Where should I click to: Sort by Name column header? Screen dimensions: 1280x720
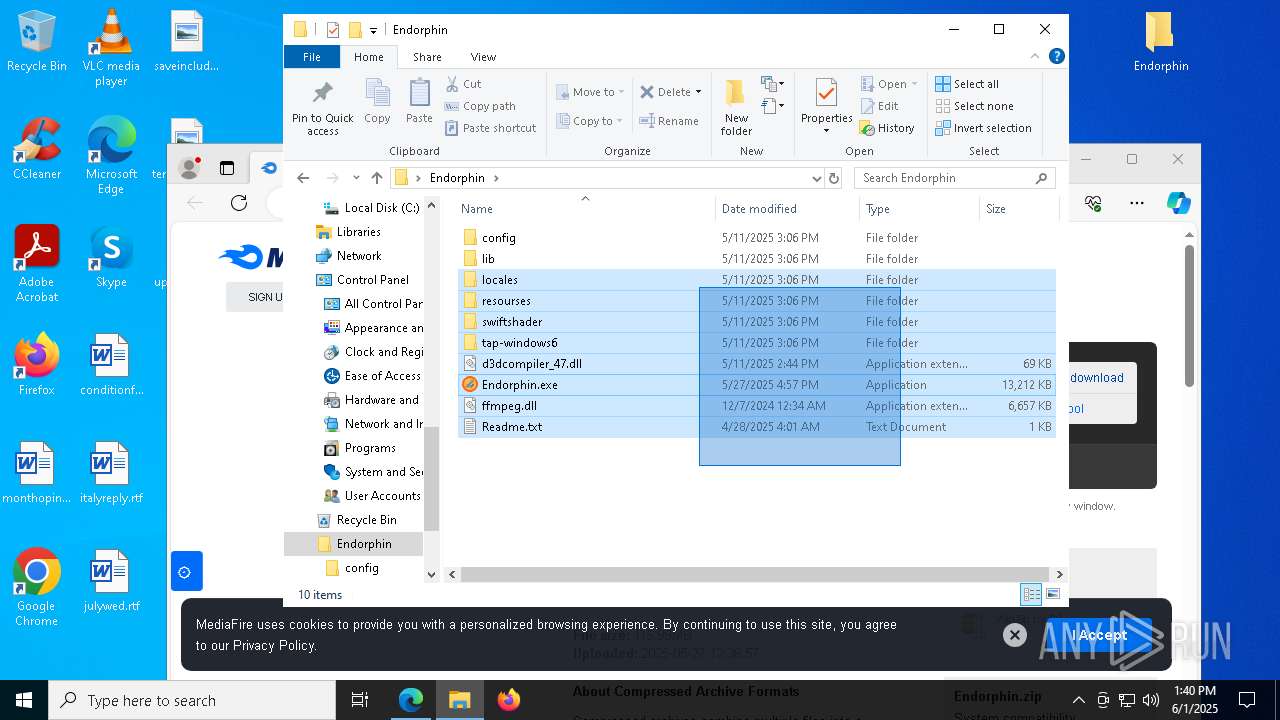[585, 209]
